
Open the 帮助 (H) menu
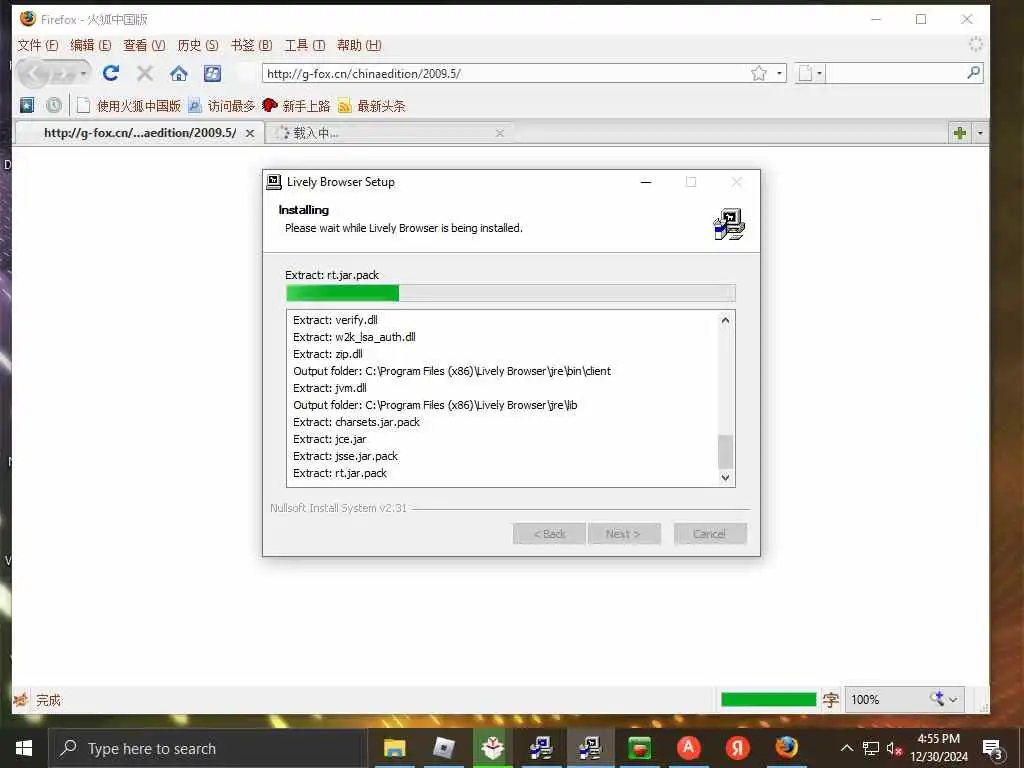[x=359, y=45]
